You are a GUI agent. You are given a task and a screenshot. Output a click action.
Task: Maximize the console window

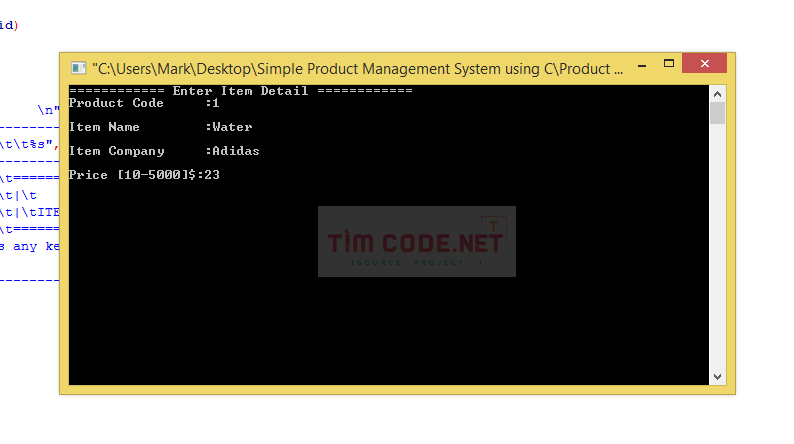click(x=668, y=64)
